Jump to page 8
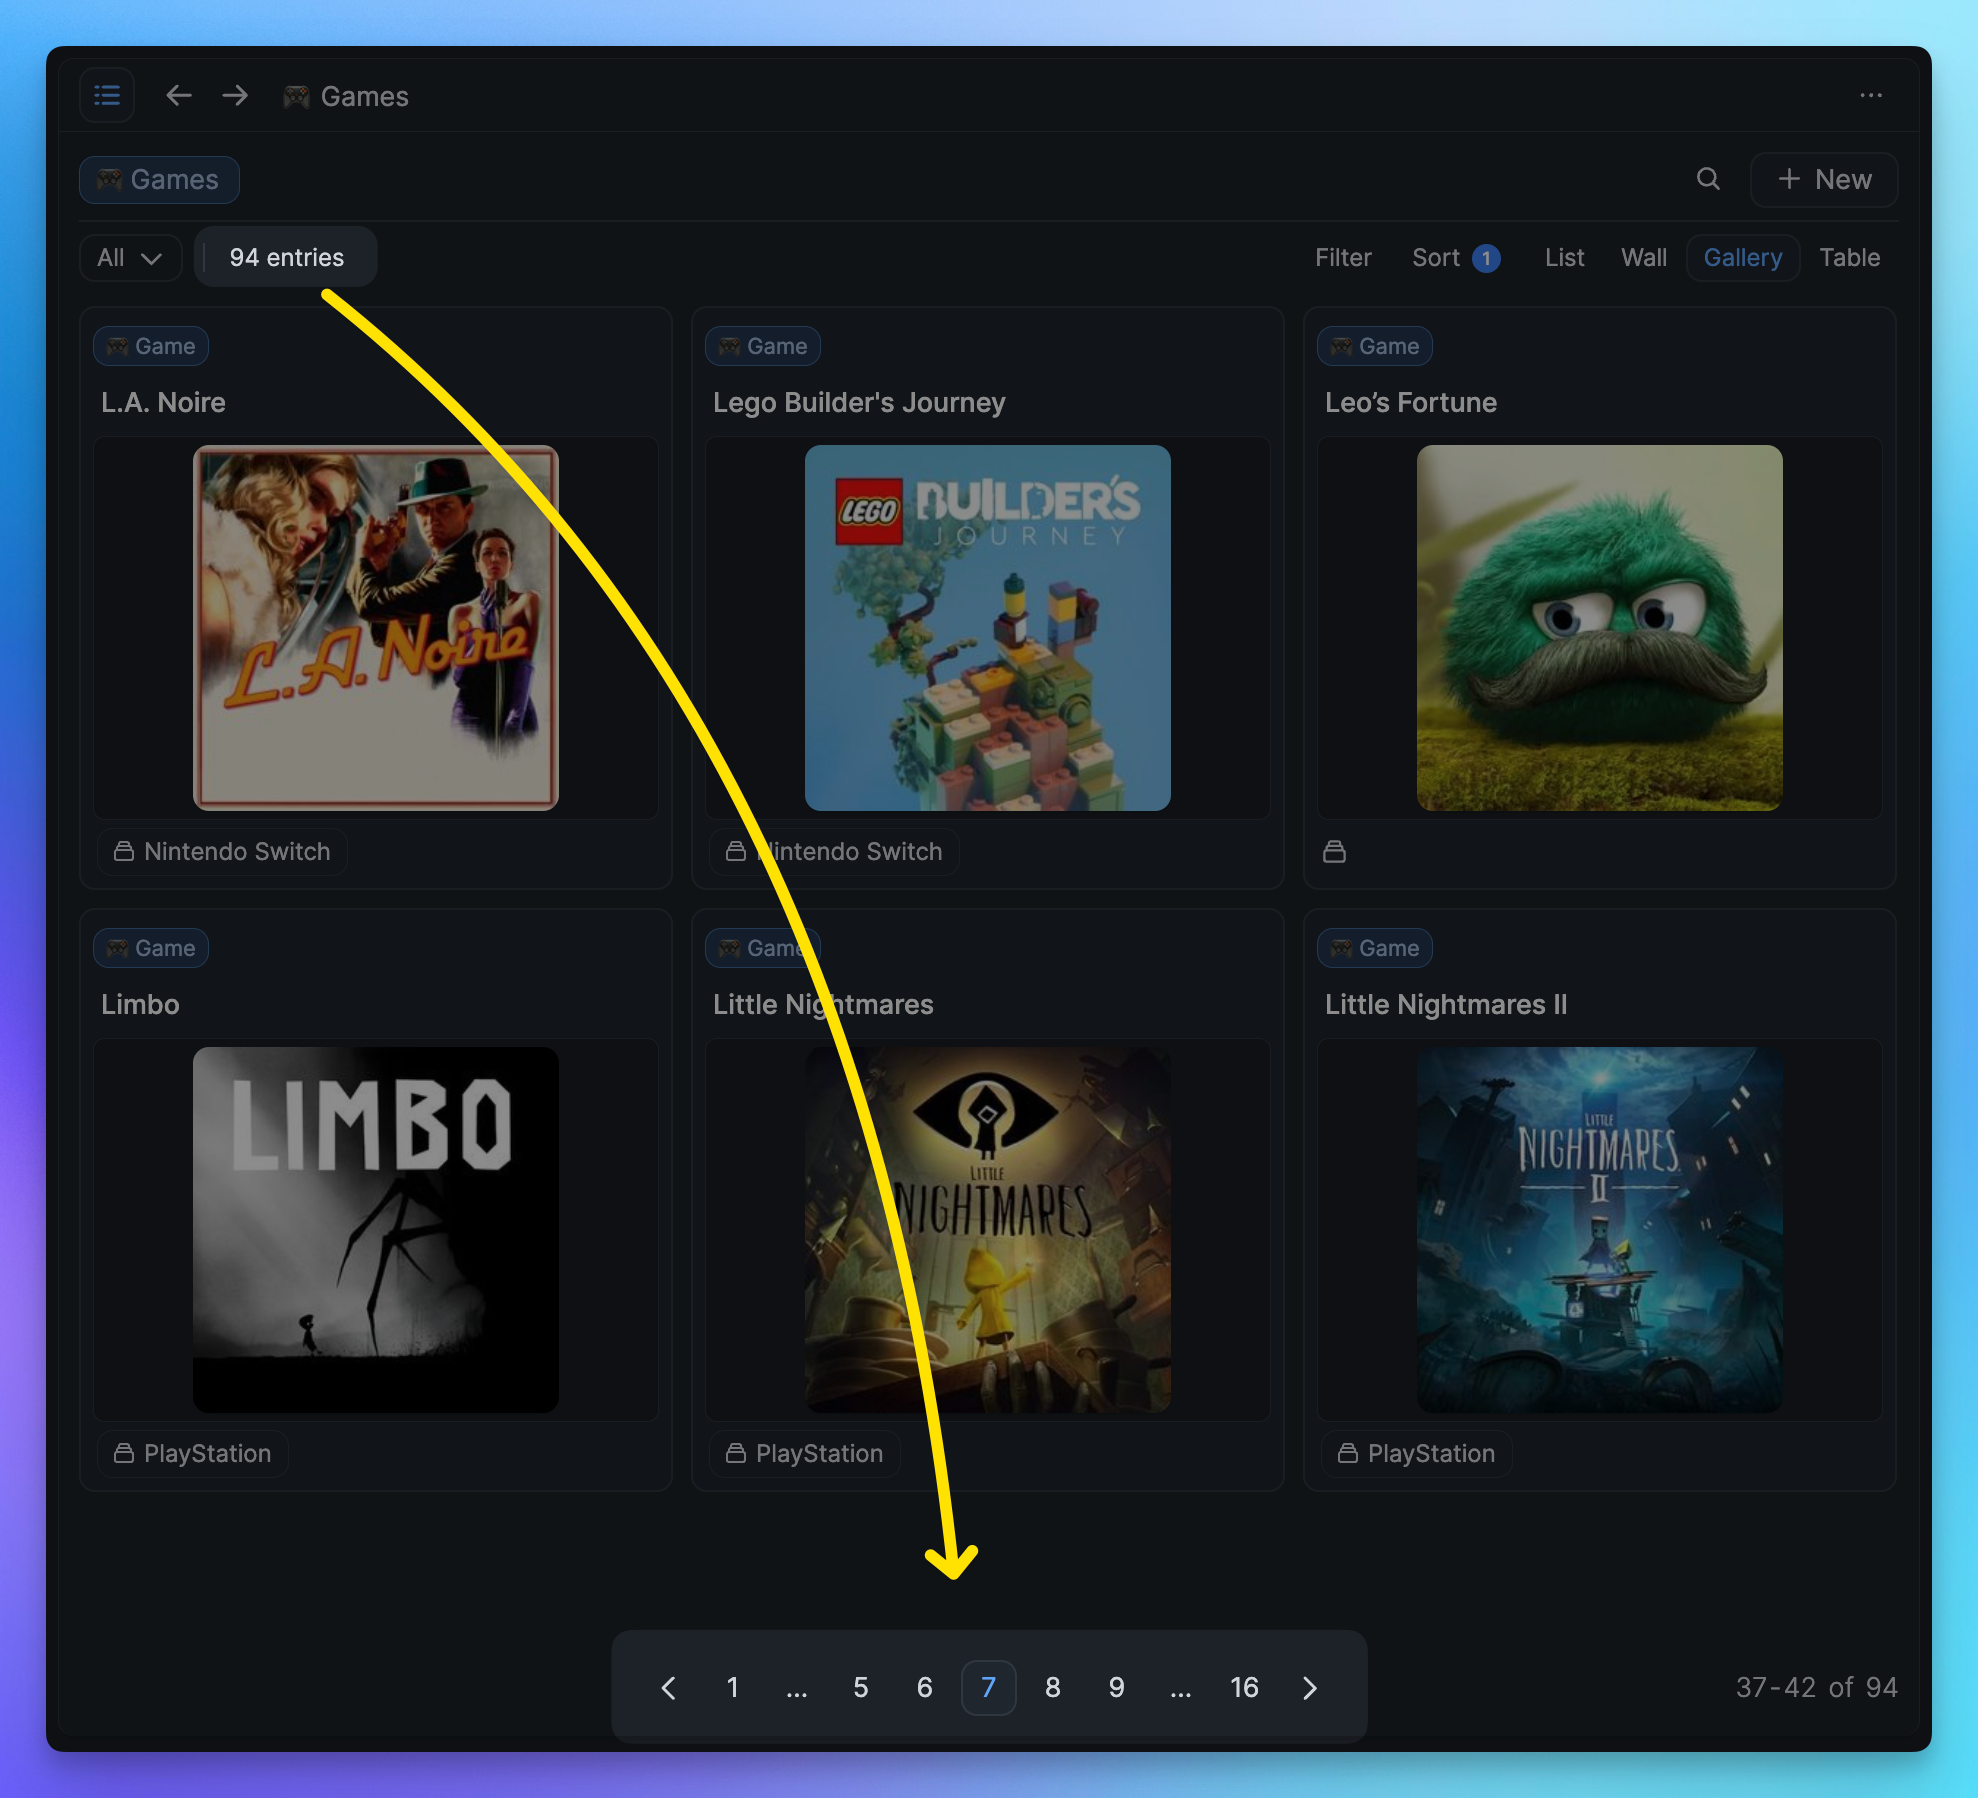The image size is (1978, 1798). click(x=1053, y=1688)
